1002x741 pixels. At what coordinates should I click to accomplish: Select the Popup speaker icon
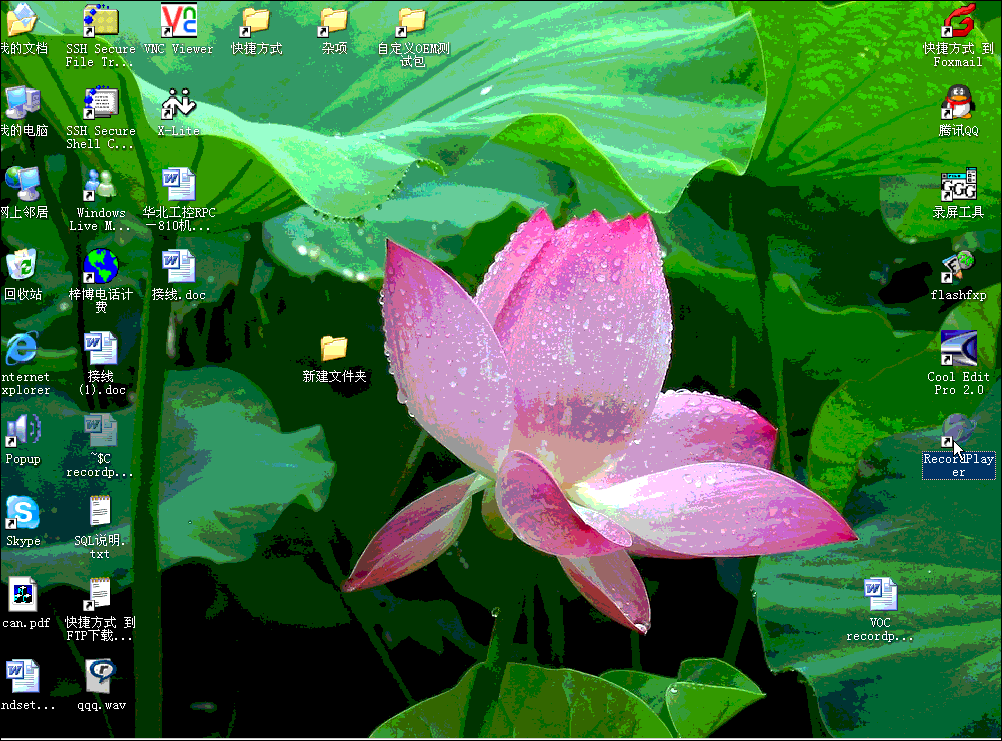coord(22,432)
